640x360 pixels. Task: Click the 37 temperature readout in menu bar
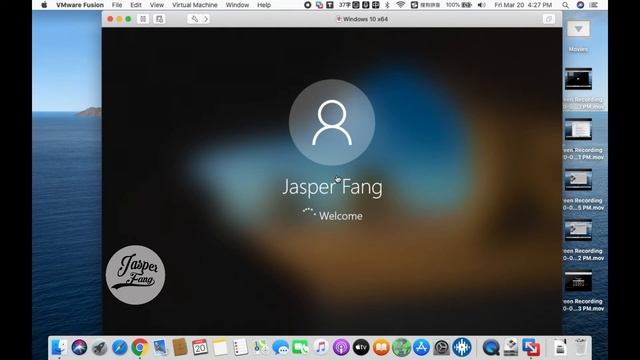tap(345, 5)
